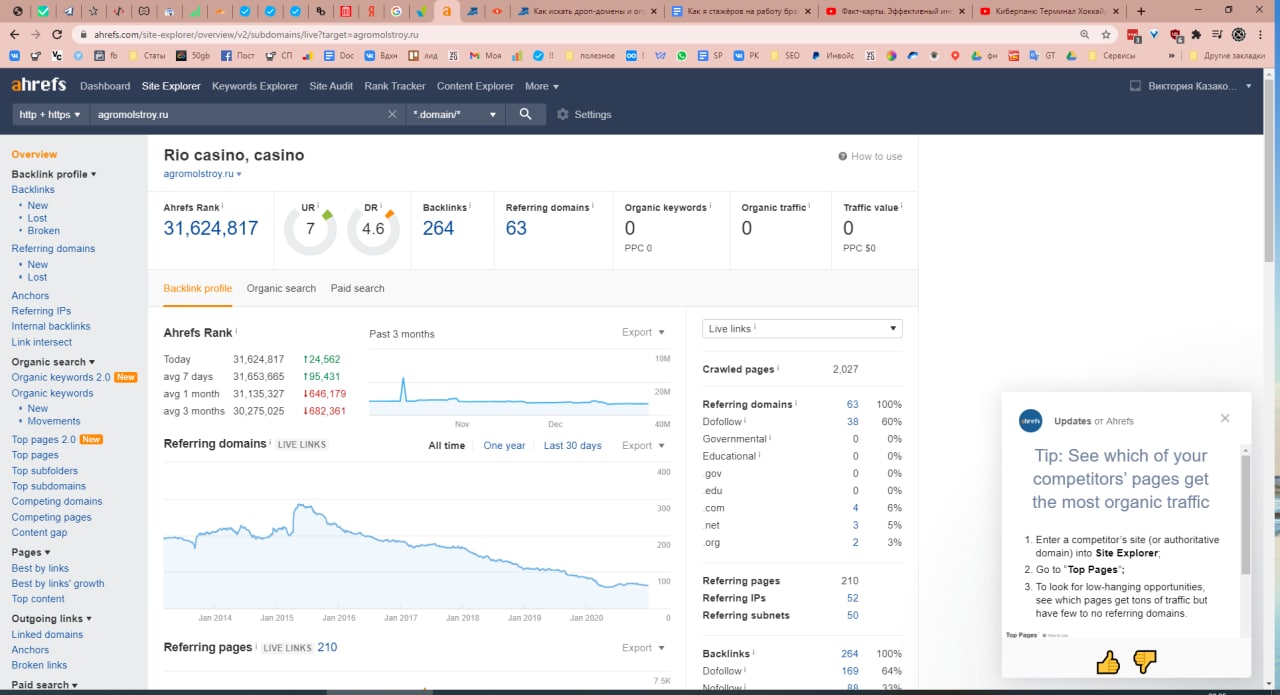The width and height of the screenshot is (1280, 695).
Task: Open the protocol http + https dropdown
Action: coord(49,115)
